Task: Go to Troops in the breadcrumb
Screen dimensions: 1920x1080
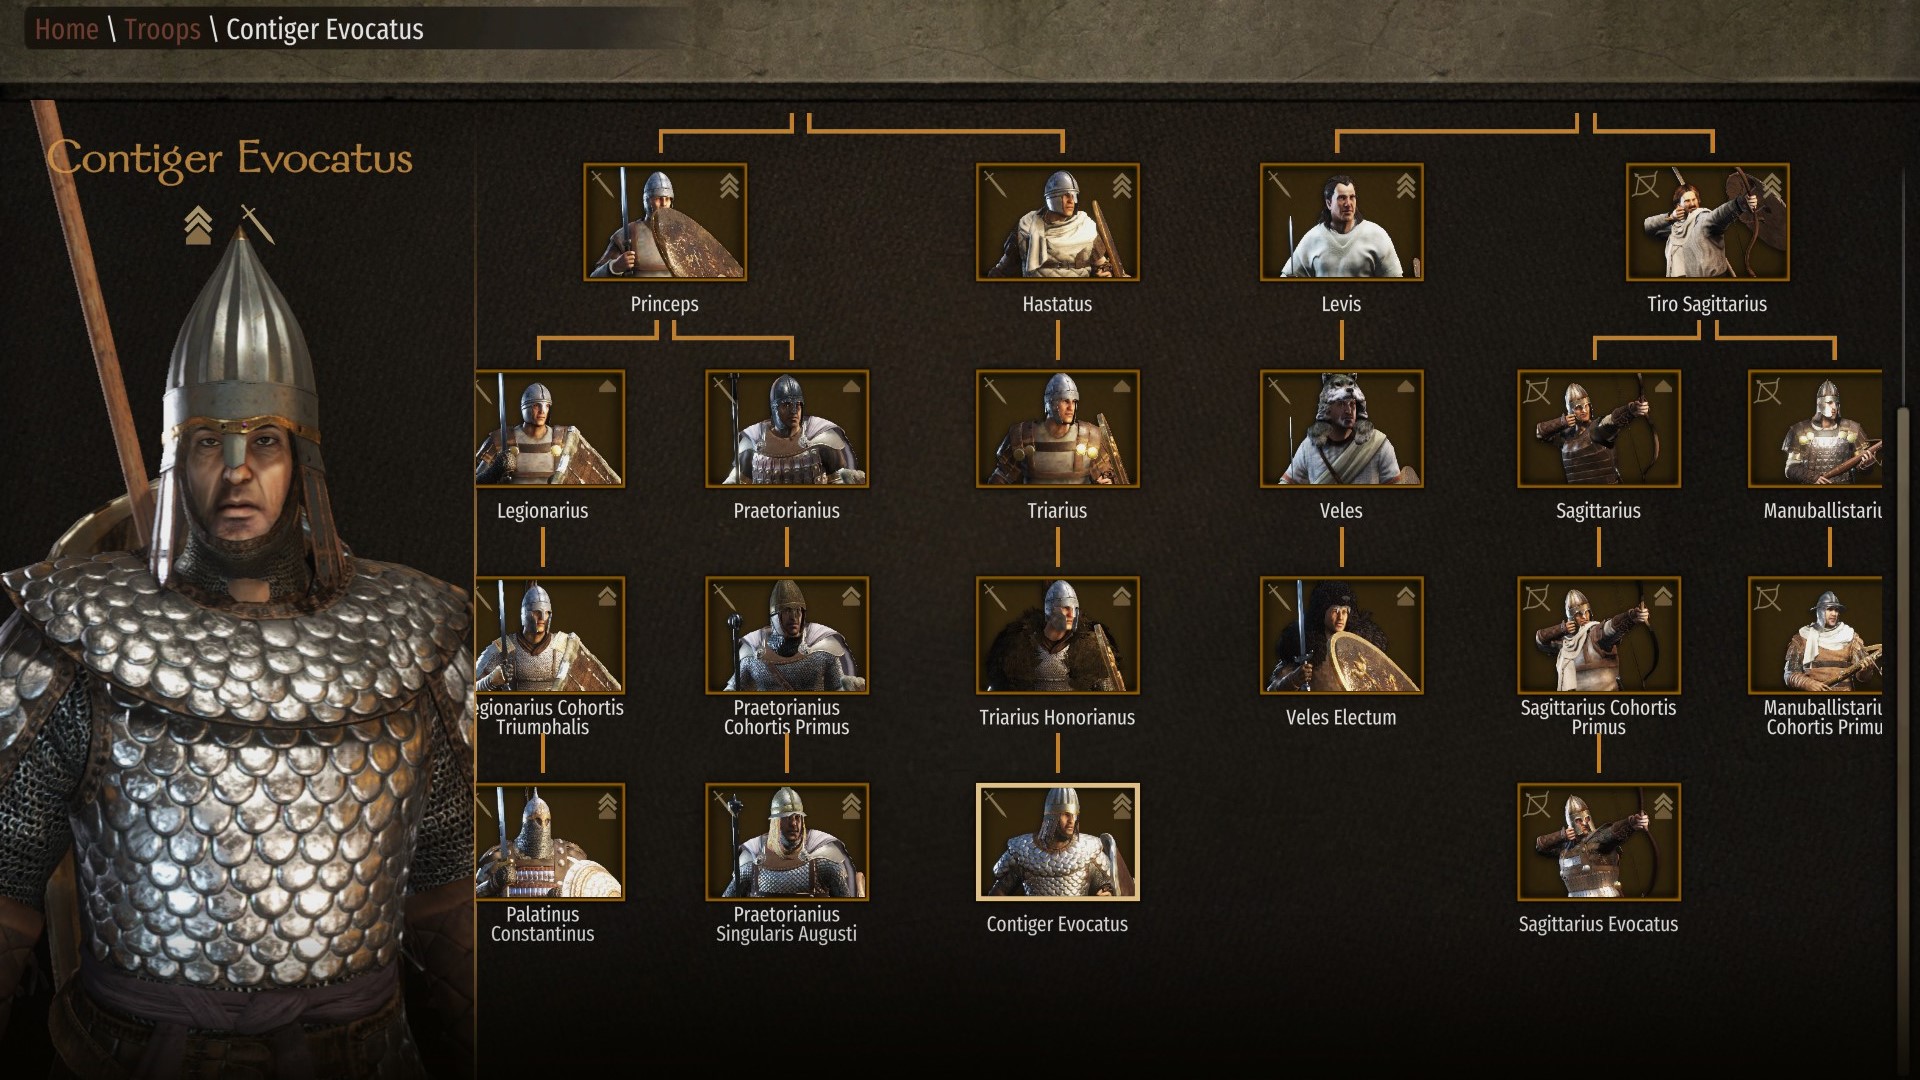Action: [x=162, y=29]
